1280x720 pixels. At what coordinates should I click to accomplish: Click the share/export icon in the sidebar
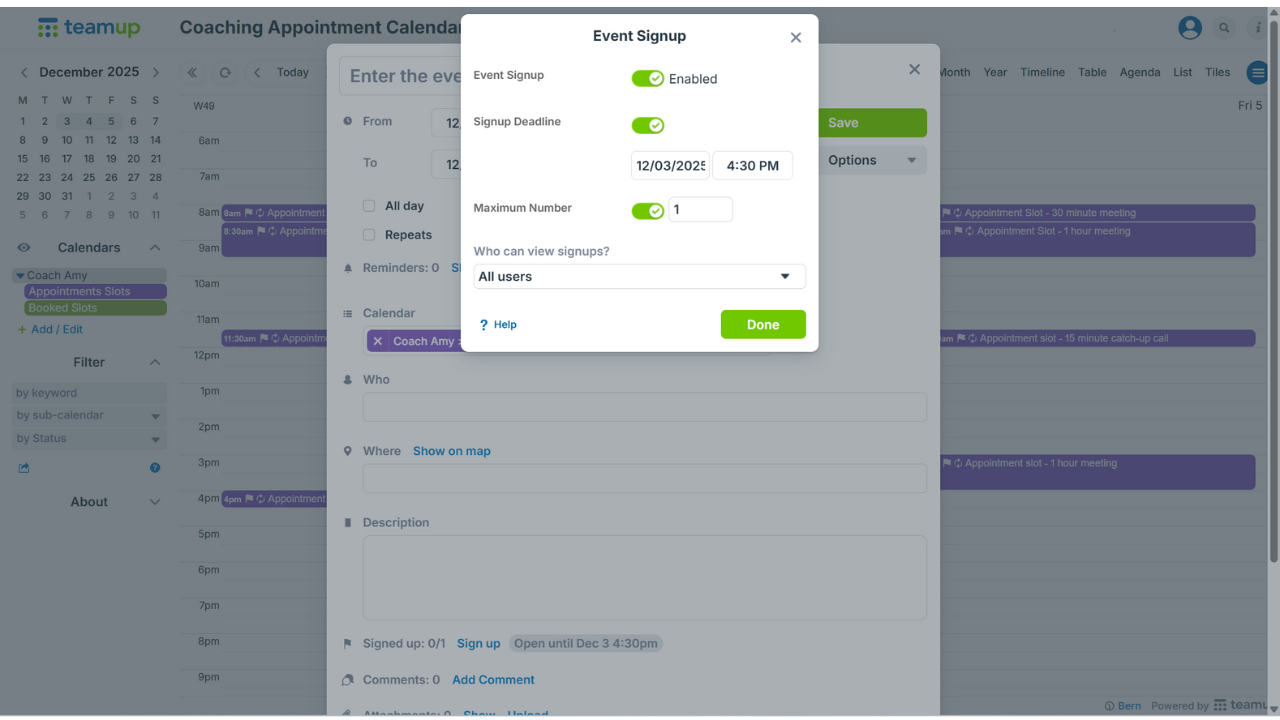(x=22, y=467)
